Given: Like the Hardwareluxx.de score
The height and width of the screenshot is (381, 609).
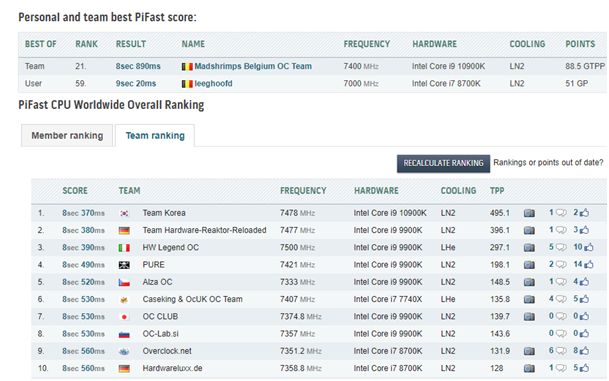Looking at the screenshot, I should [x=585, y=368].
